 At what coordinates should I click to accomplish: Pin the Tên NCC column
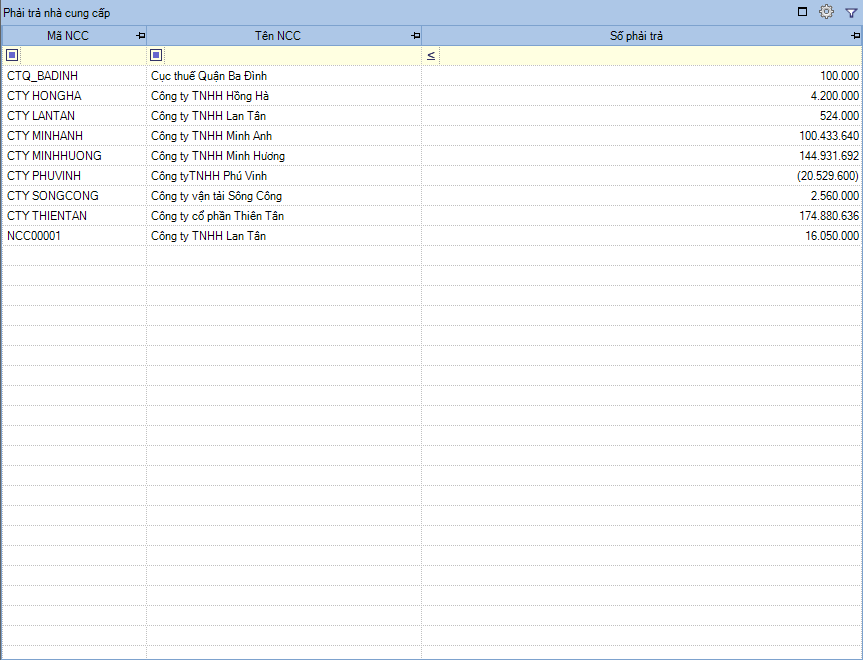415,36
